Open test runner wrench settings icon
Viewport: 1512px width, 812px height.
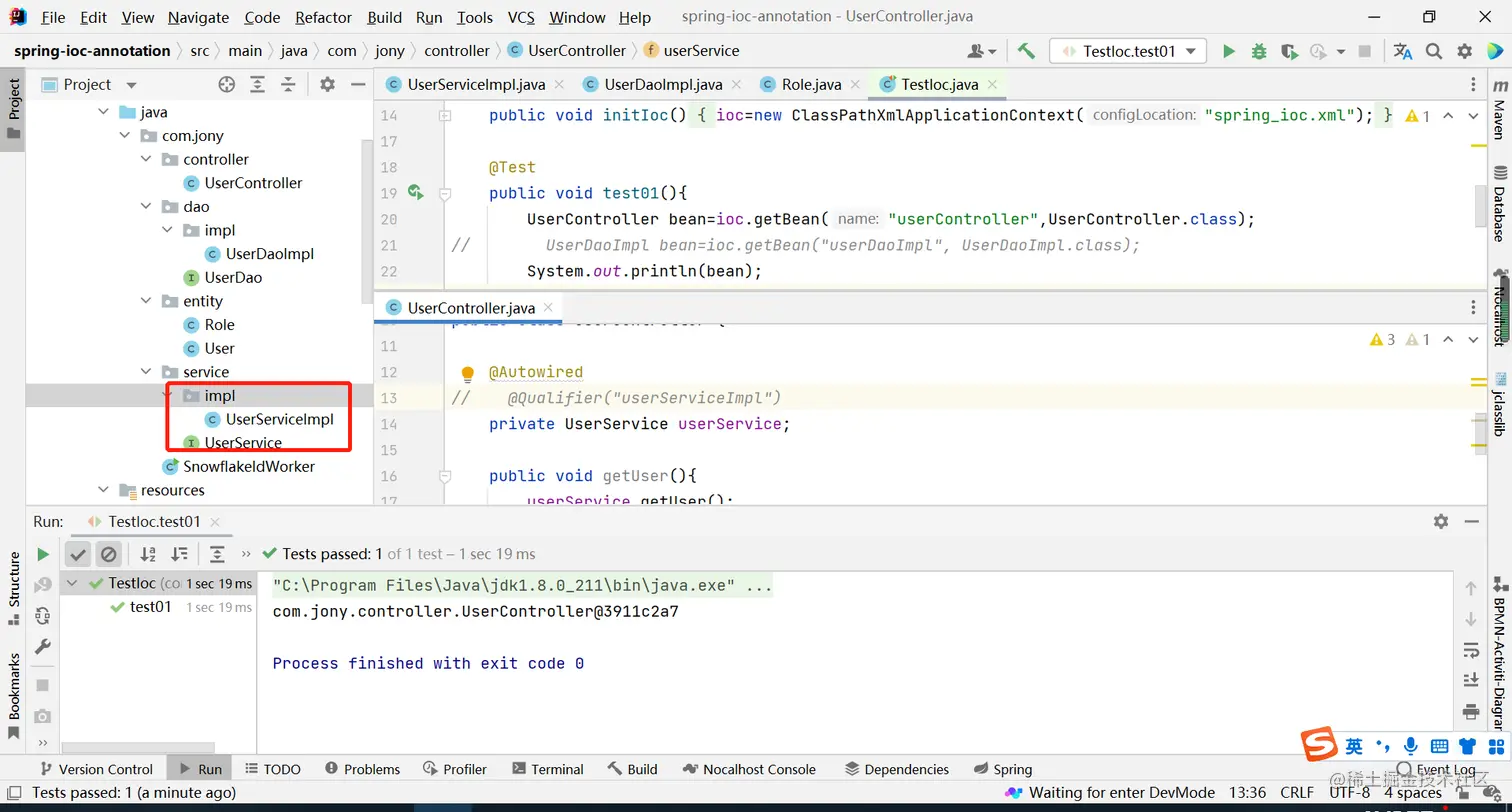point(42,647)
